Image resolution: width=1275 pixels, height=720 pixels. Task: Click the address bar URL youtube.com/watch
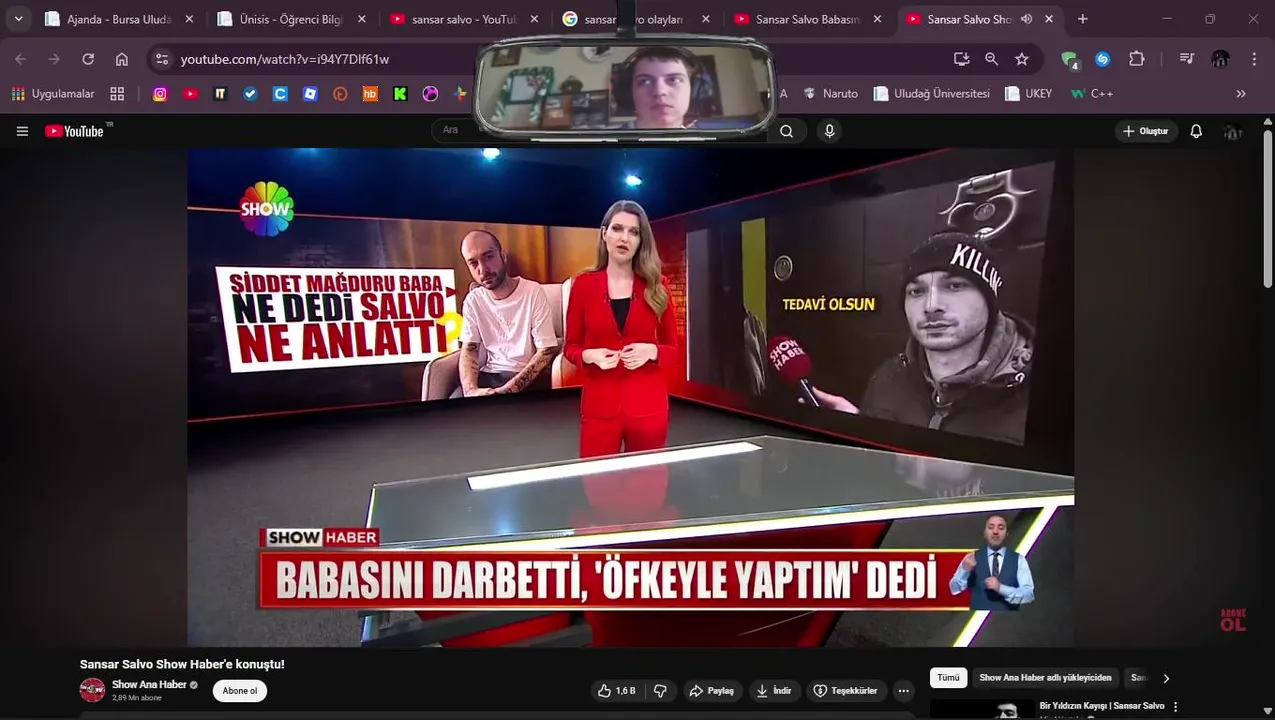click(x=285, y=59)
